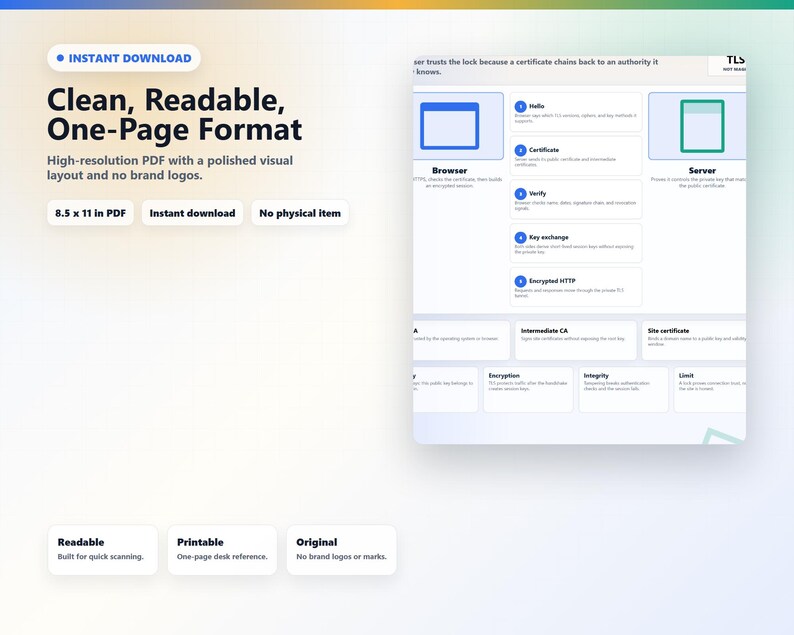
Task: Click the blue dot in Instant Download badge
Action: [x=60, y=58]
